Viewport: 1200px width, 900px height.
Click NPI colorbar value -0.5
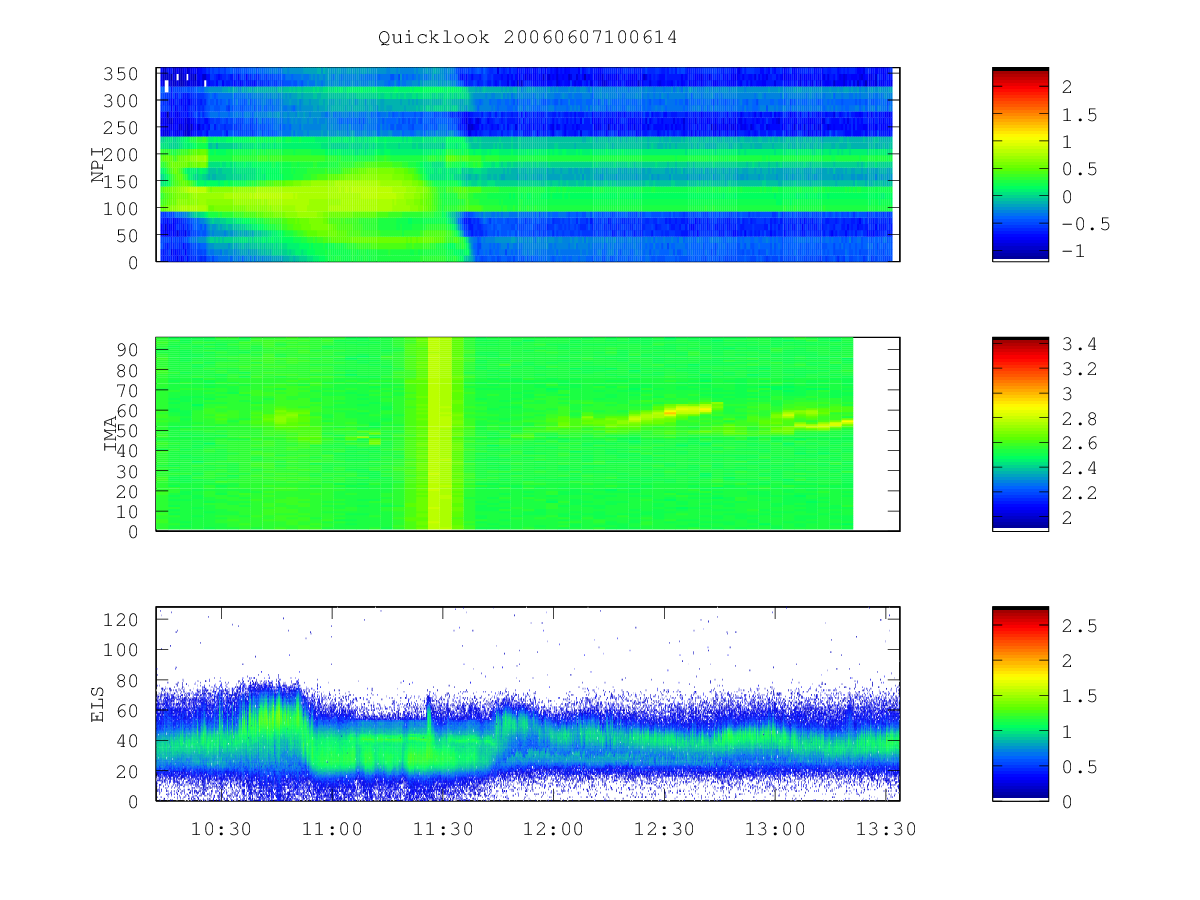pos(1086,224)
